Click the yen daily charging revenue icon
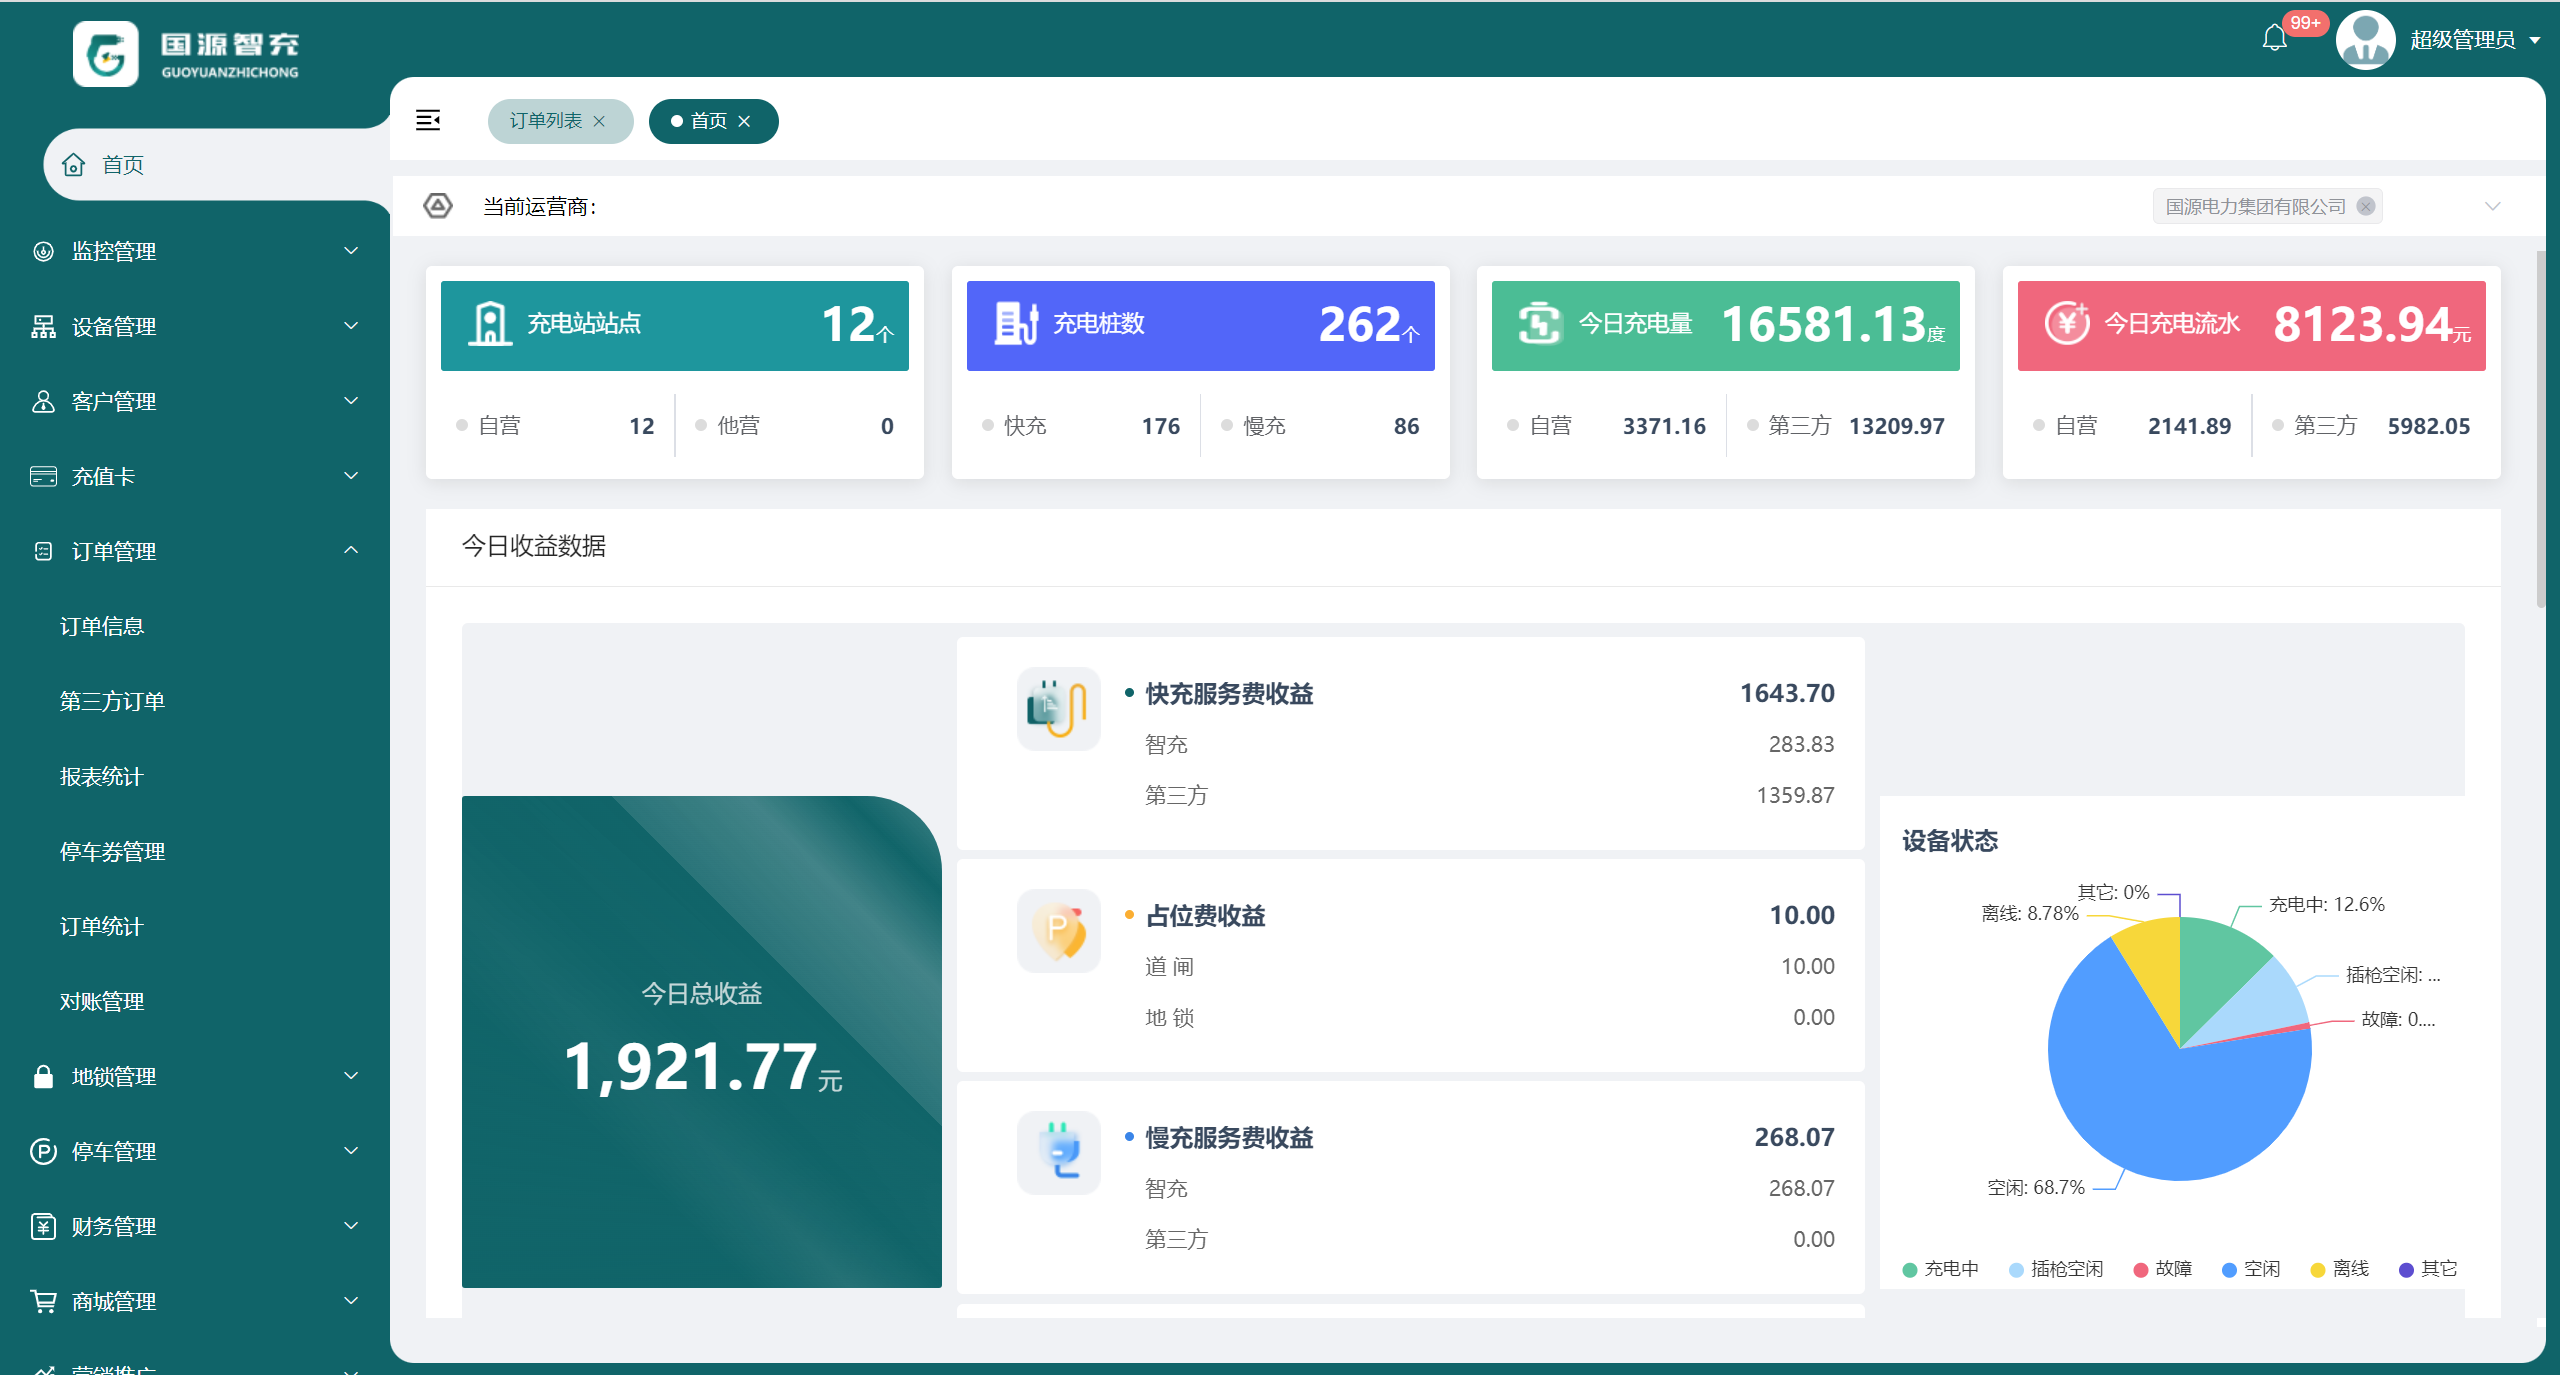 [2066, 323]
